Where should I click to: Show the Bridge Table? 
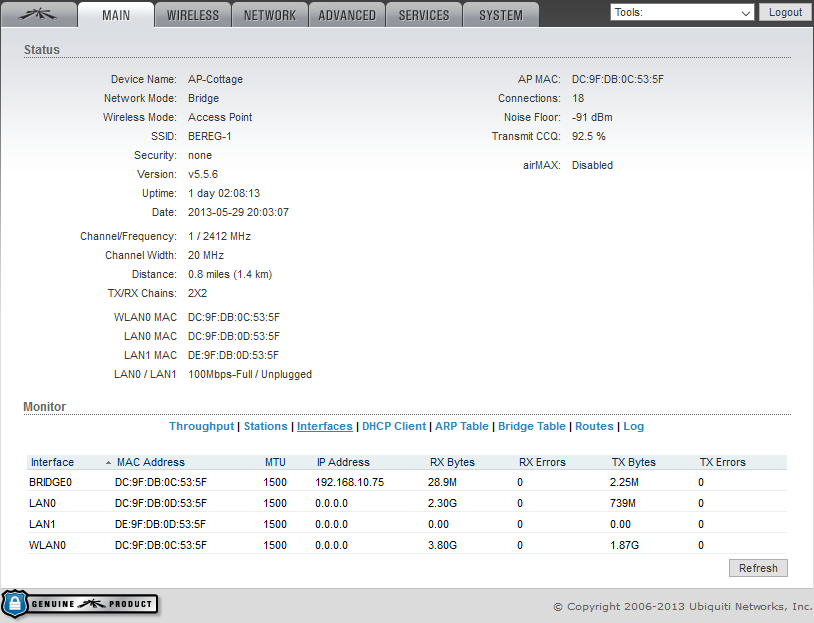click(532, 426)
